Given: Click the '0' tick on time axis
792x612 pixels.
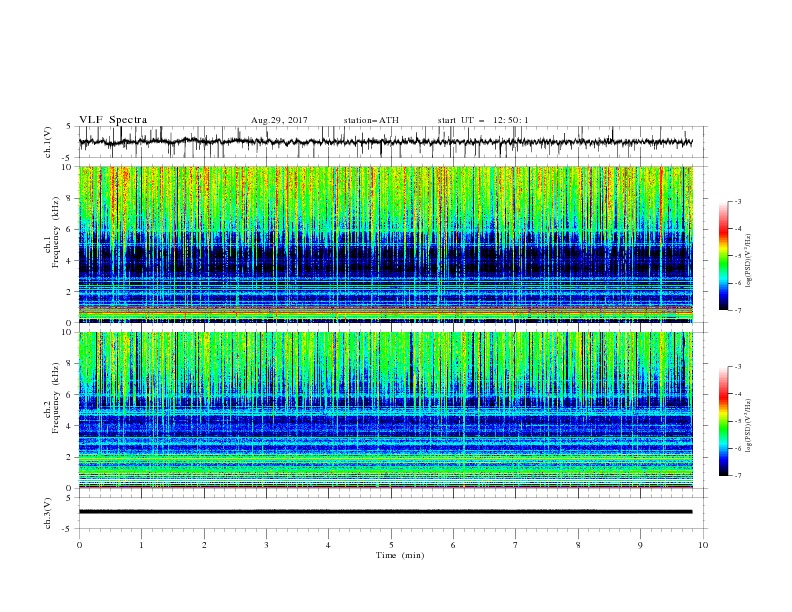Looking at the screenshot, I should click(79, 545).
